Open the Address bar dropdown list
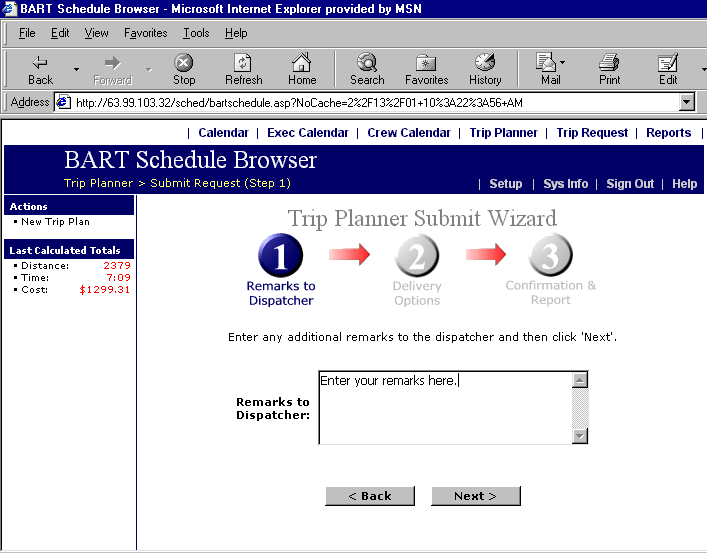The image size is (707, 553). (x=686, y=102)
